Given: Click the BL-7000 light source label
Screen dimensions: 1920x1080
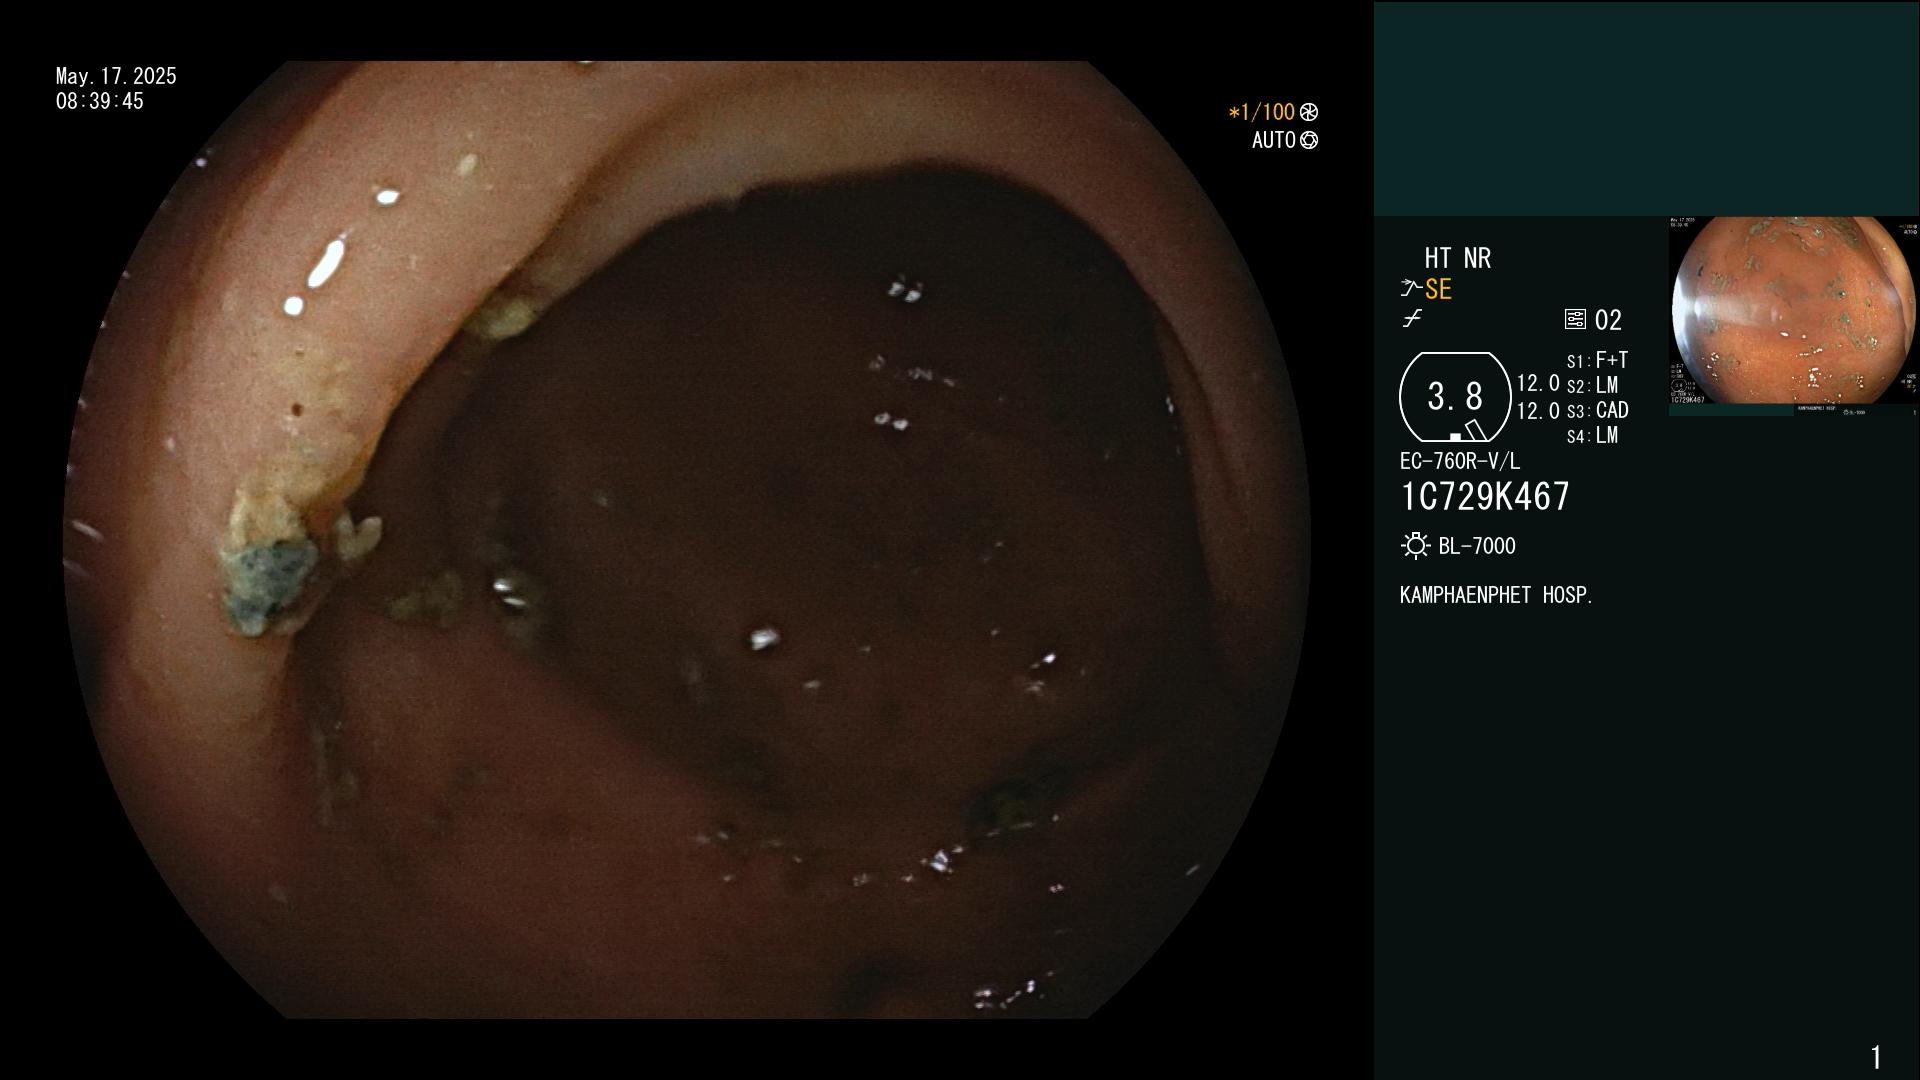Looking at the screenshot, I should point(1477,546).
